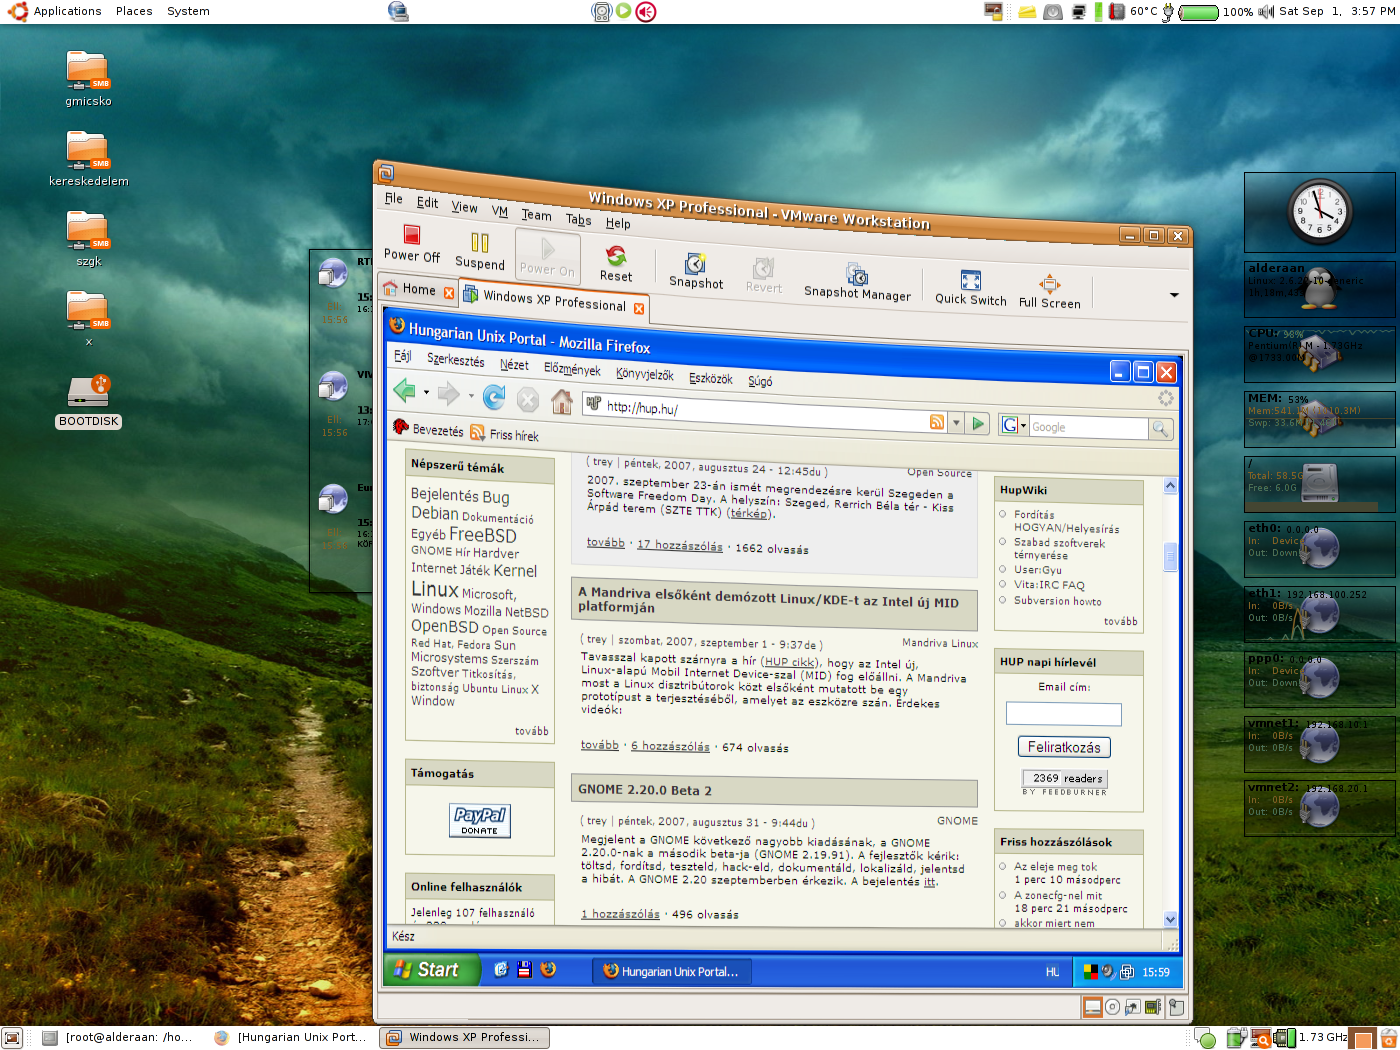The width and height of the screenshot is (1400, 1050).
Task: Open Firefox Könyvjelzők menu
Action: click(x=645, y=374)
